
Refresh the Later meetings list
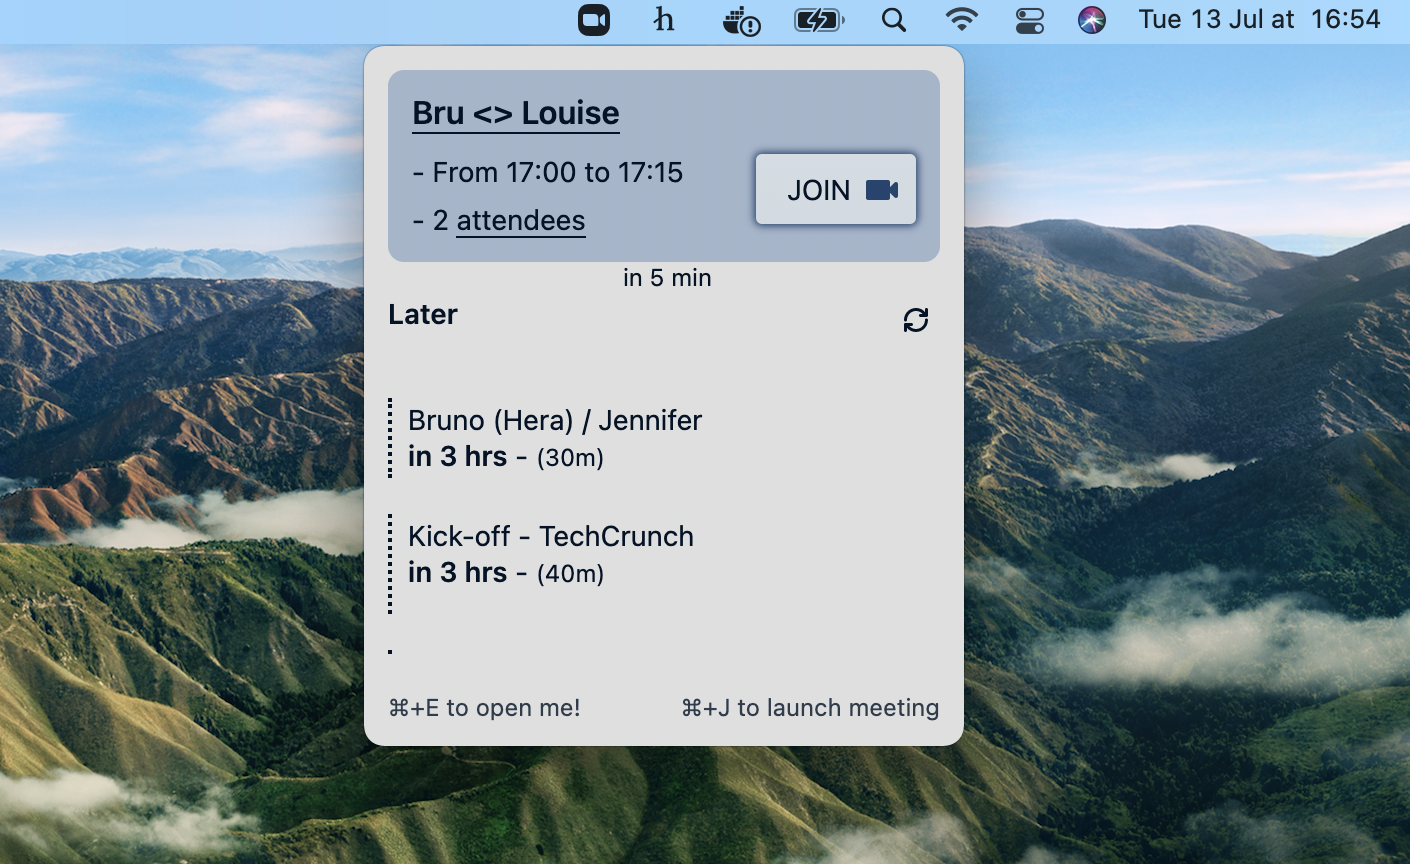pos(916,320)
